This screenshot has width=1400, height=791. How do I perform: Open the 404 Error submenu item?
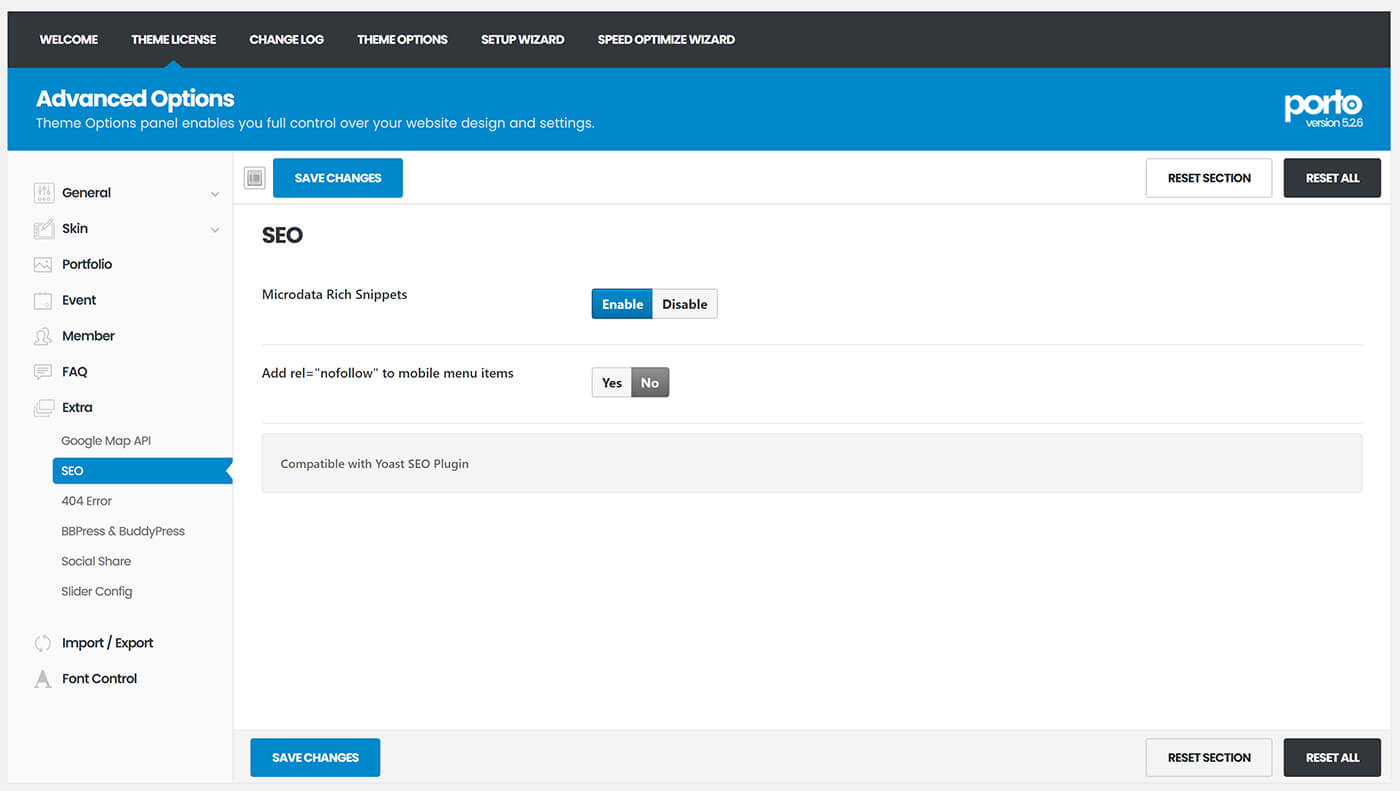coord(87,501)
